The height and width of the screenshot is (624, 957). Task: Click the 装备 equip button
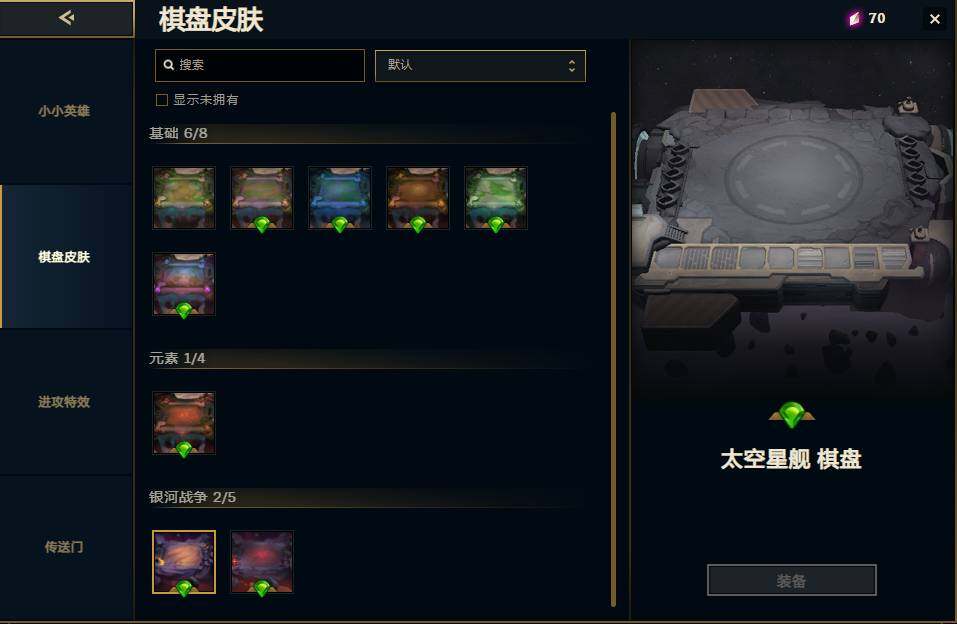click(x=792, y=580)
